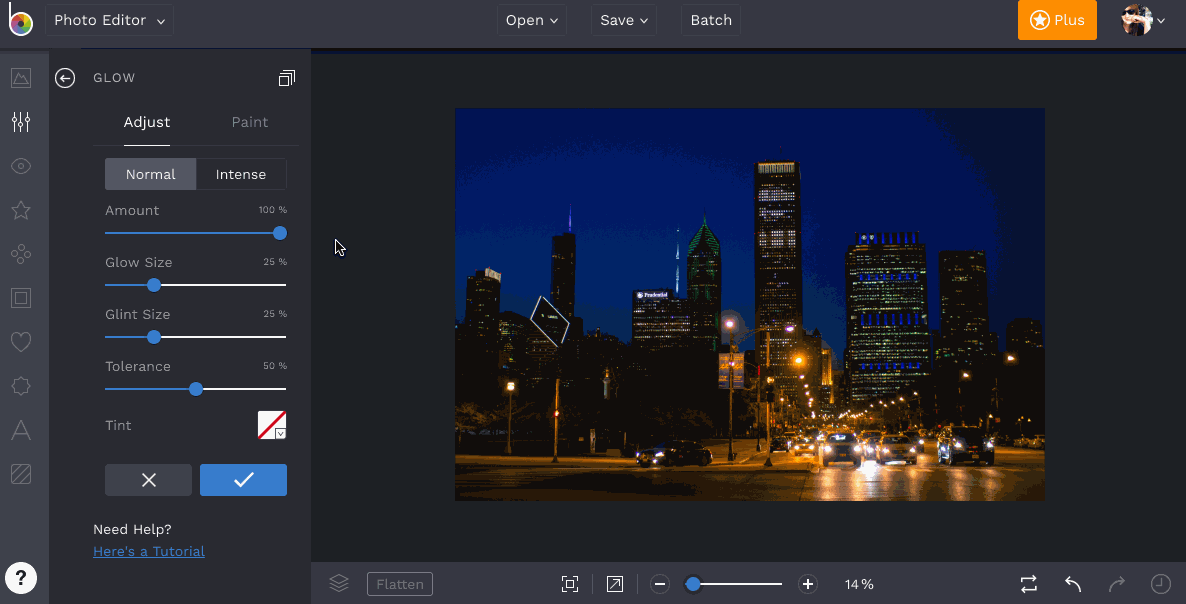Expand the Save menu
Image resolution: width=1186 pixels, height=604 pixels.
pos(624,20)
